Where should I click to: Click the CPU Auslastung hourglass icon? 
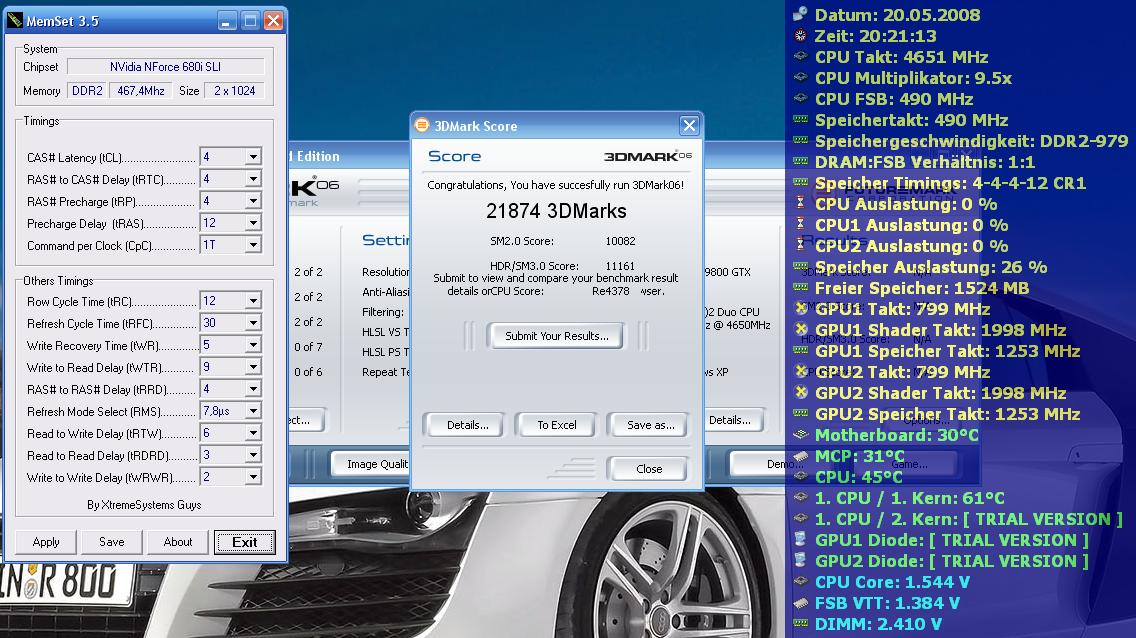click(800, 203)
